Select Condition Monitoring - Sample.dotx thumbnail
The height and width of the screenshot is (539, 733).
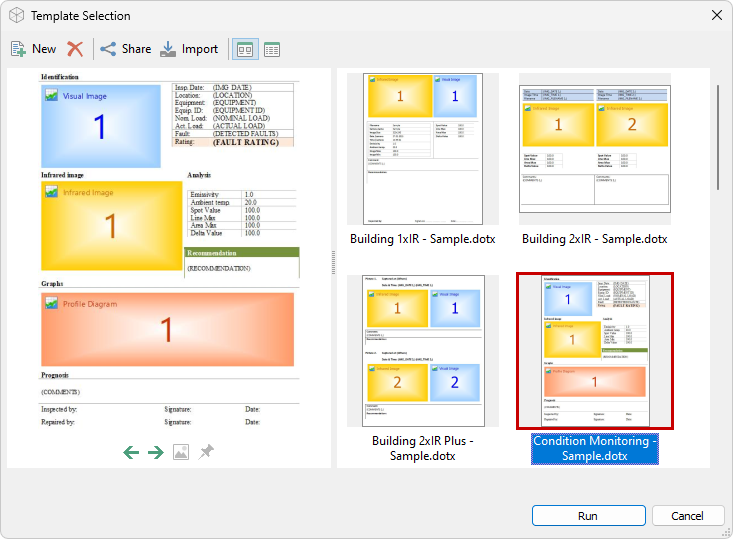click(x=595, y=351)
